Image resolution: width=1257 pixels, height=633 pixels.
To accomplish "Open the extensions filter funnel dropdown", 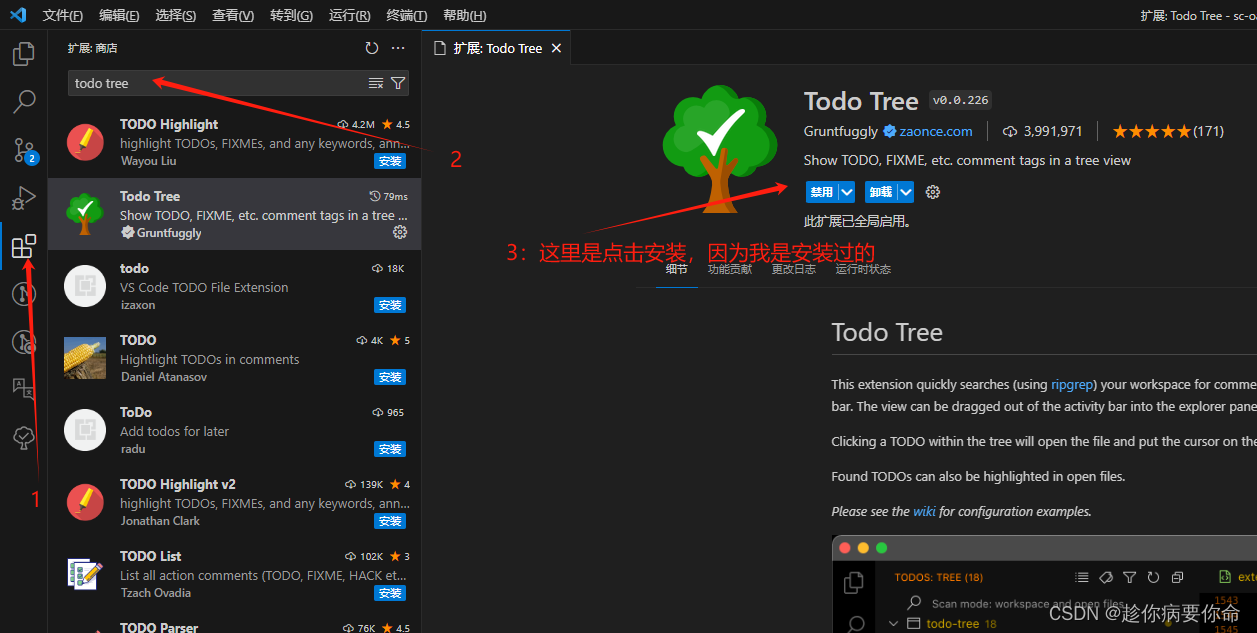I will (397, 83).
